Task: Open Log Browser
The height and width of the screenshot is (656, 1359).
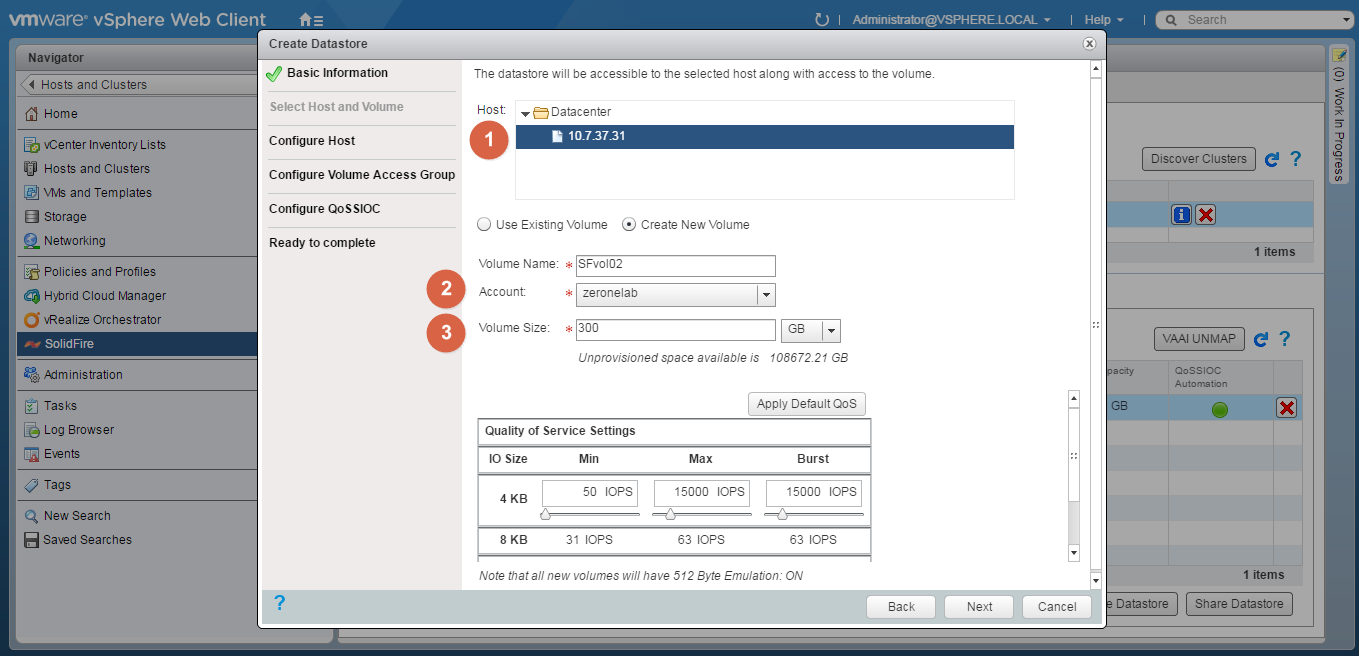Action: 79,430
